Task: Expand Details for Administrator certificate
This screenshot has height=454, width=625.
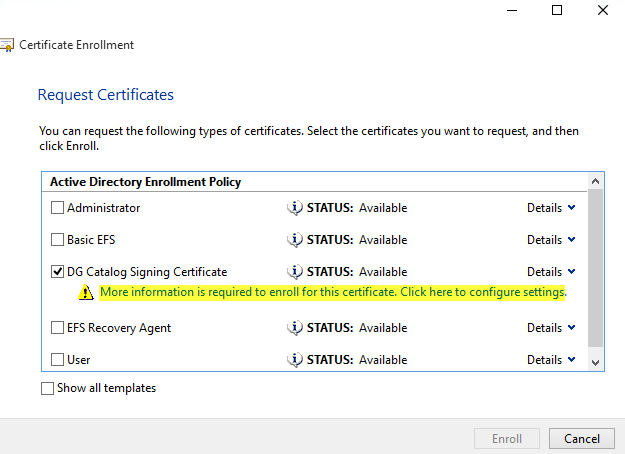Action: [x=551, y=208]
